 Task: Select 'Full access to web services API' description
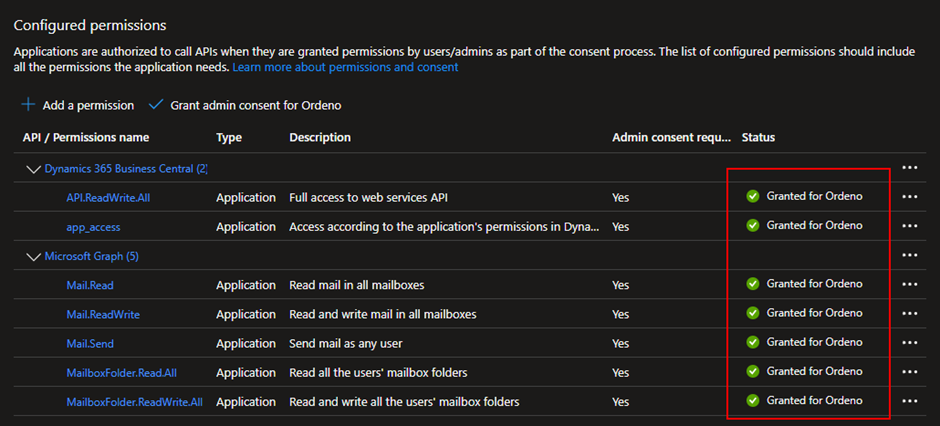369,198
